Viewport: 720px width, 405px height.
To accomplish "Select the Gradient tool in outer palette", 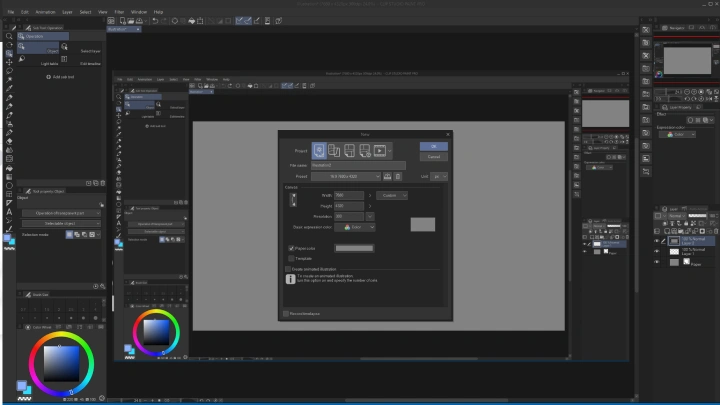I will (x=9, y=177).
